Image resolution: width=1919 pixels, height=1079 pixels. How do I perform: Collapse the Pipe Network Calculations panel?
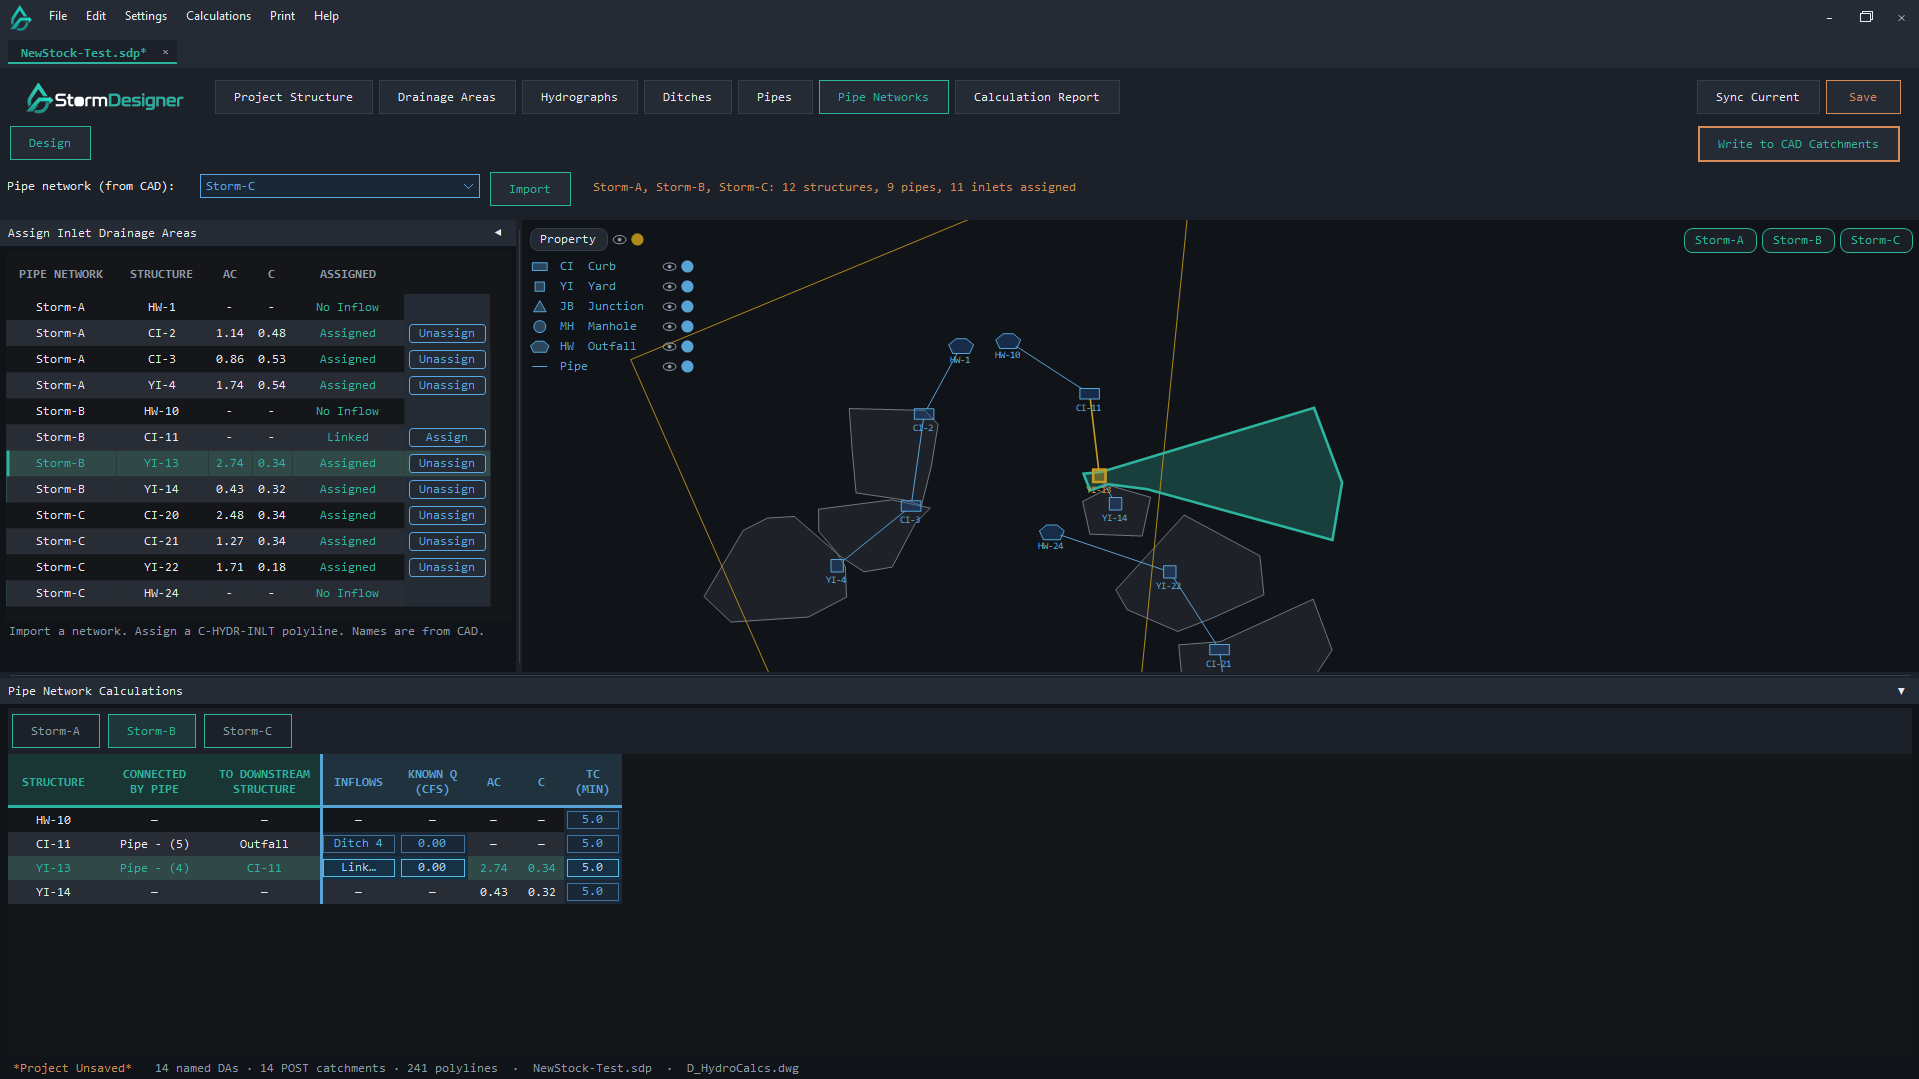[x=1901, y=691]
